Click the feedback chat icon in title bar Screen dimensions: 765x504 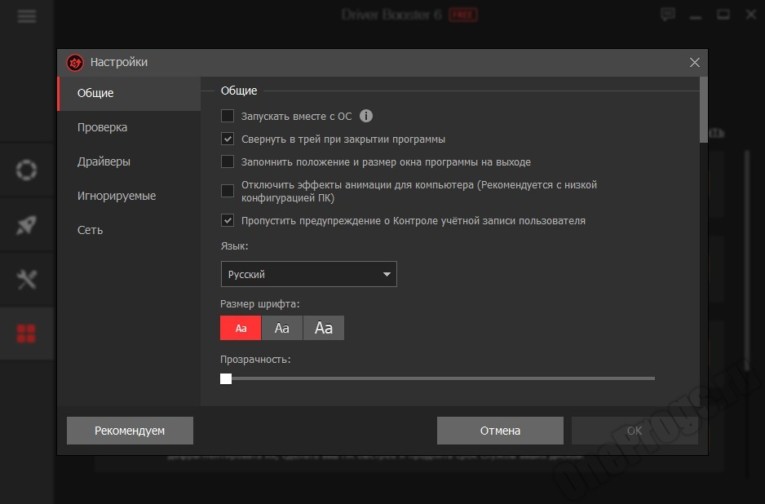pos(668,14)
